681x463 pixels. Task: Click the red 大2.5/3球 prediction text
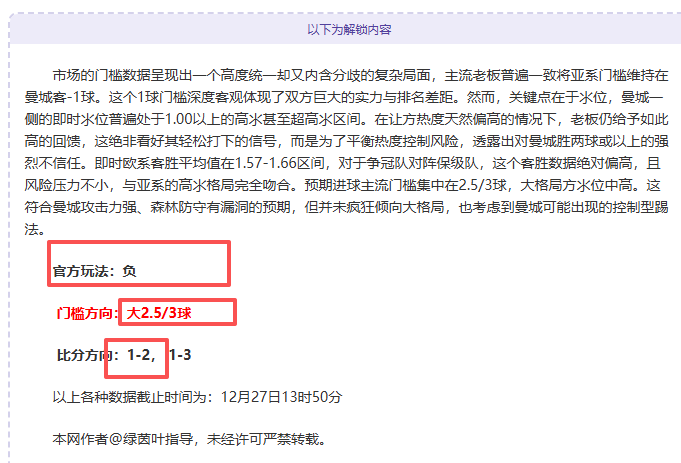pos(158,313)
